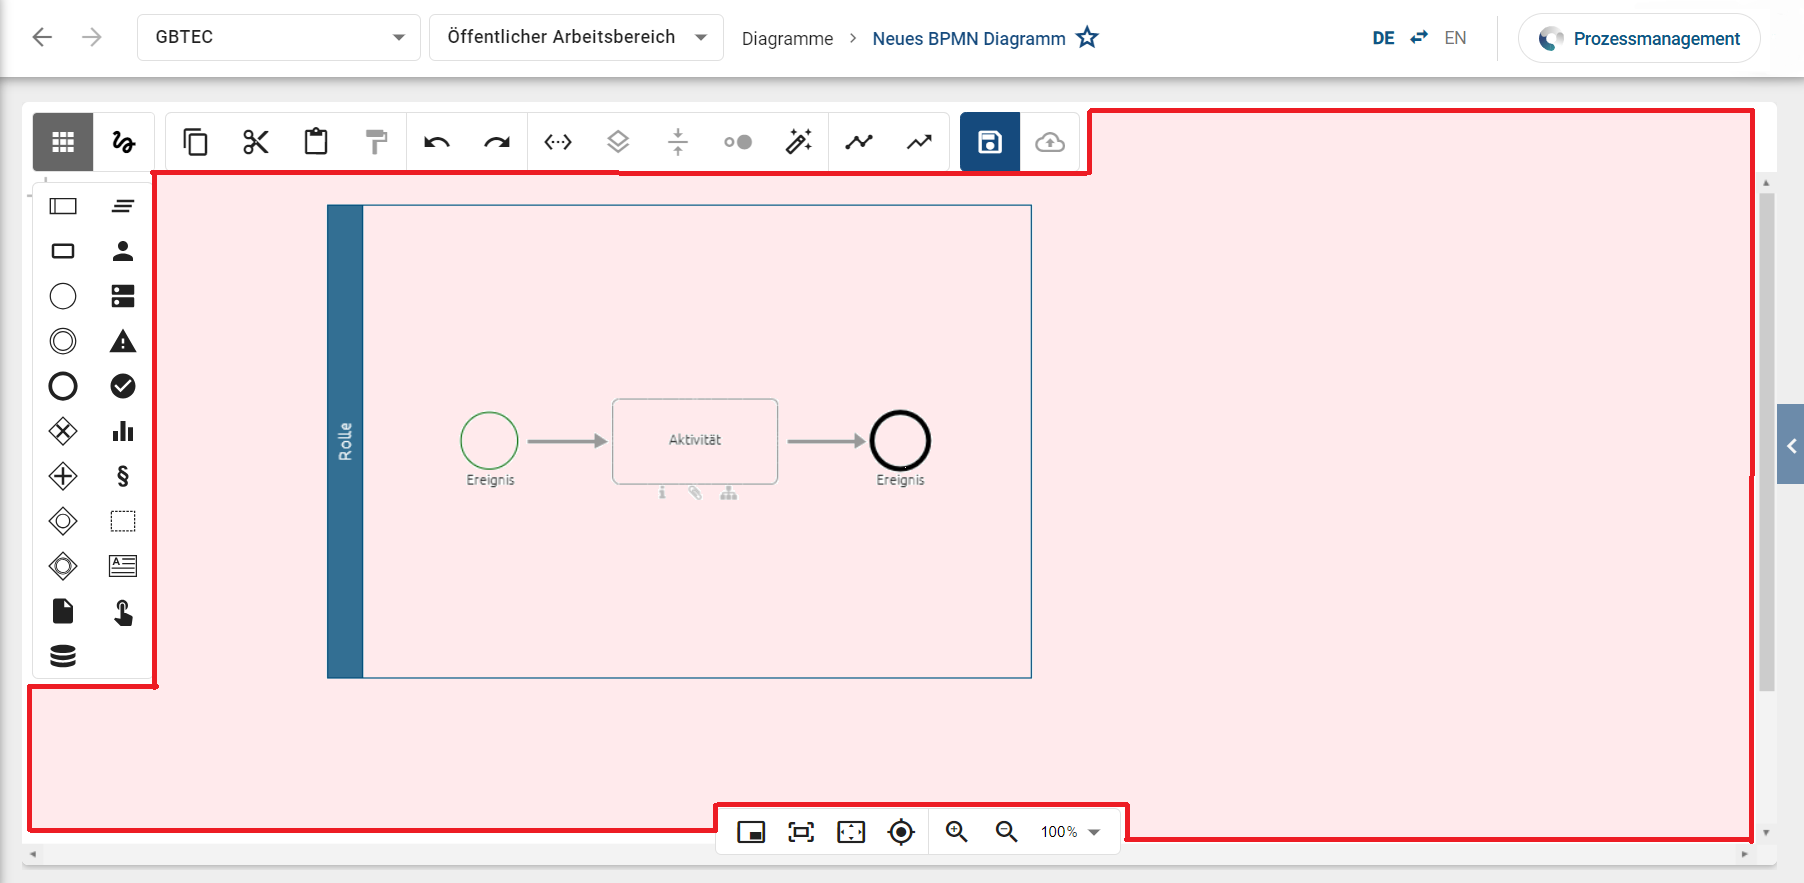Image resolution: width=1804 pixels, height=883 pixels.
Task: Select the text lines symbol in palette
Action: [x=123, y=206]
